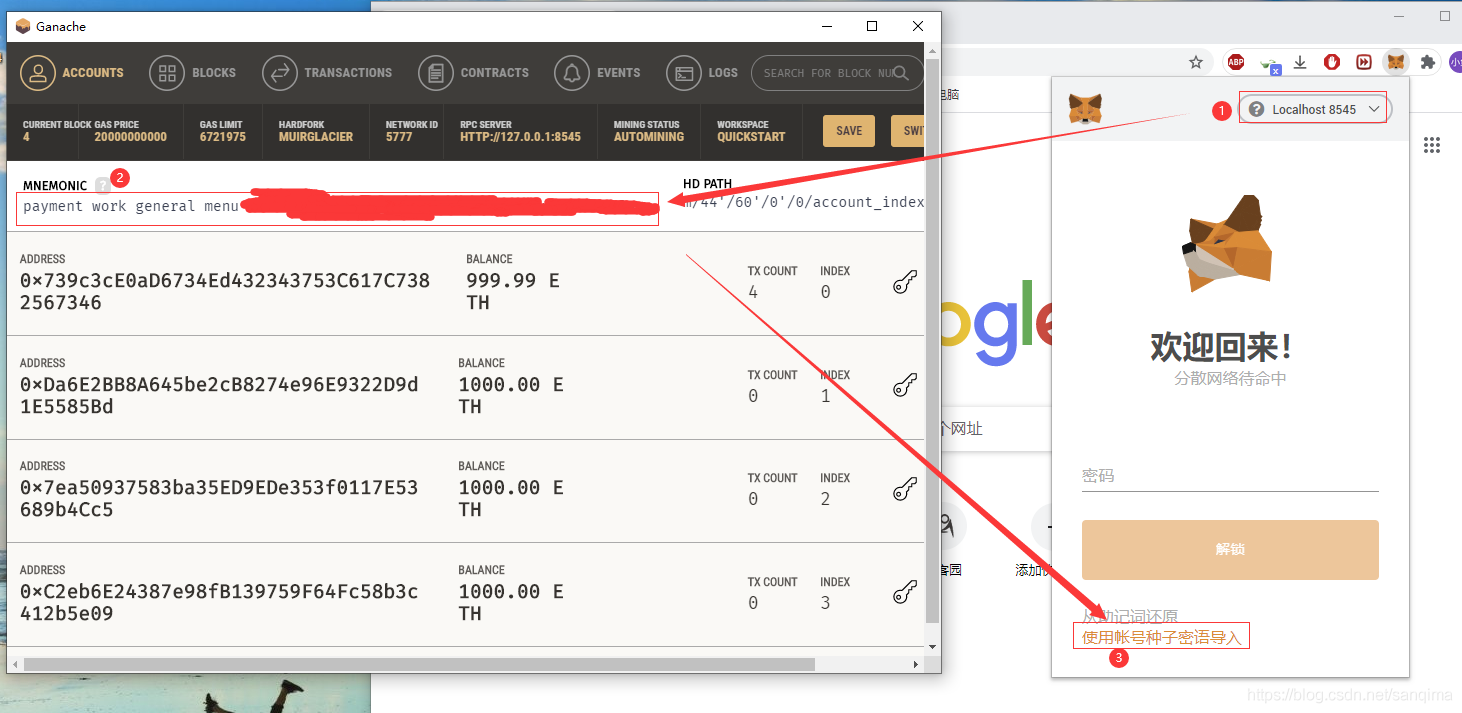Click the 使用帐号种子密语导入 link
Image resolution: width=1462 pixels, height=713 pixels.
click(x=1161, y=637)
